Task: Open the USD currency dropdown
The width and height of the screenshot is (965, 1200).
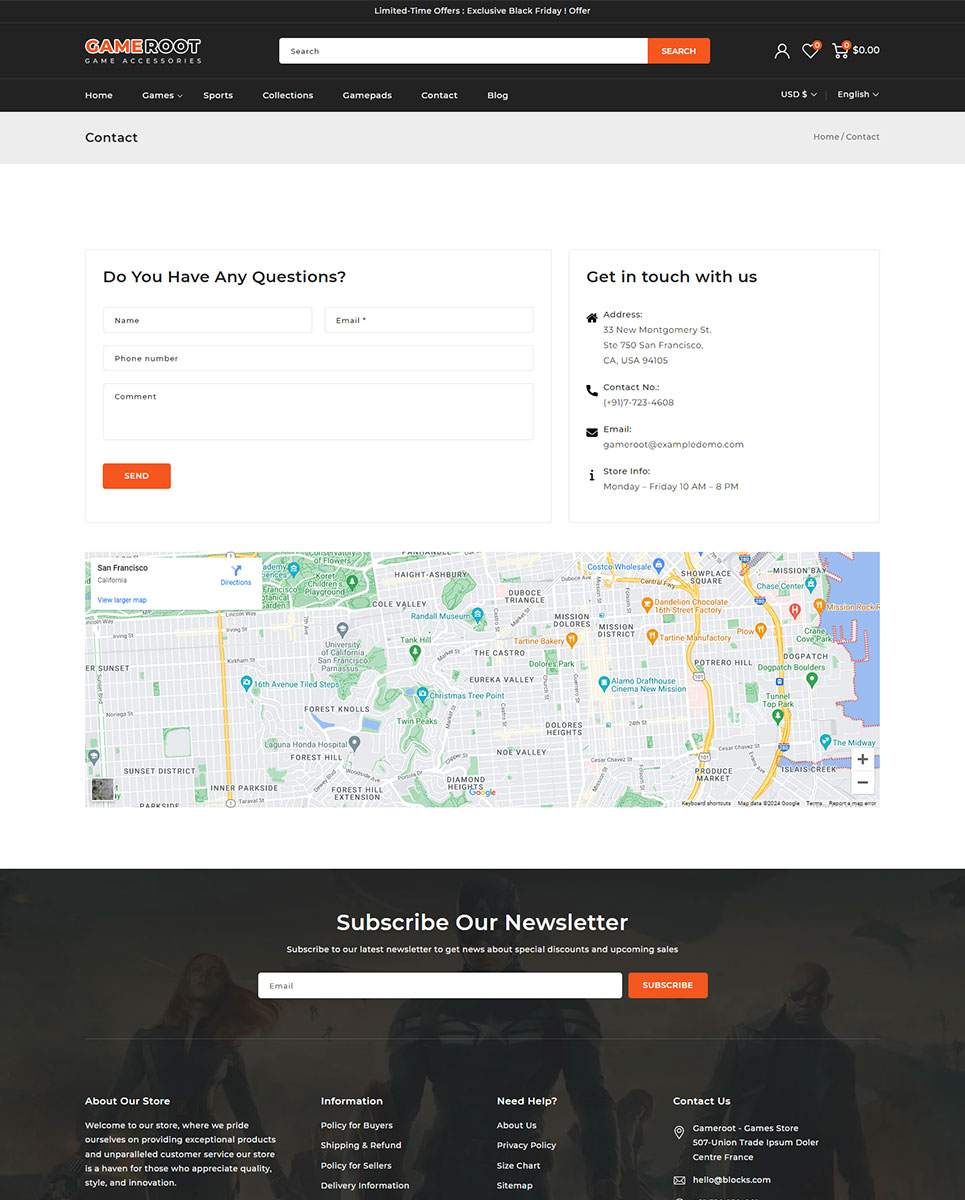Action: [x=798, y=95]
